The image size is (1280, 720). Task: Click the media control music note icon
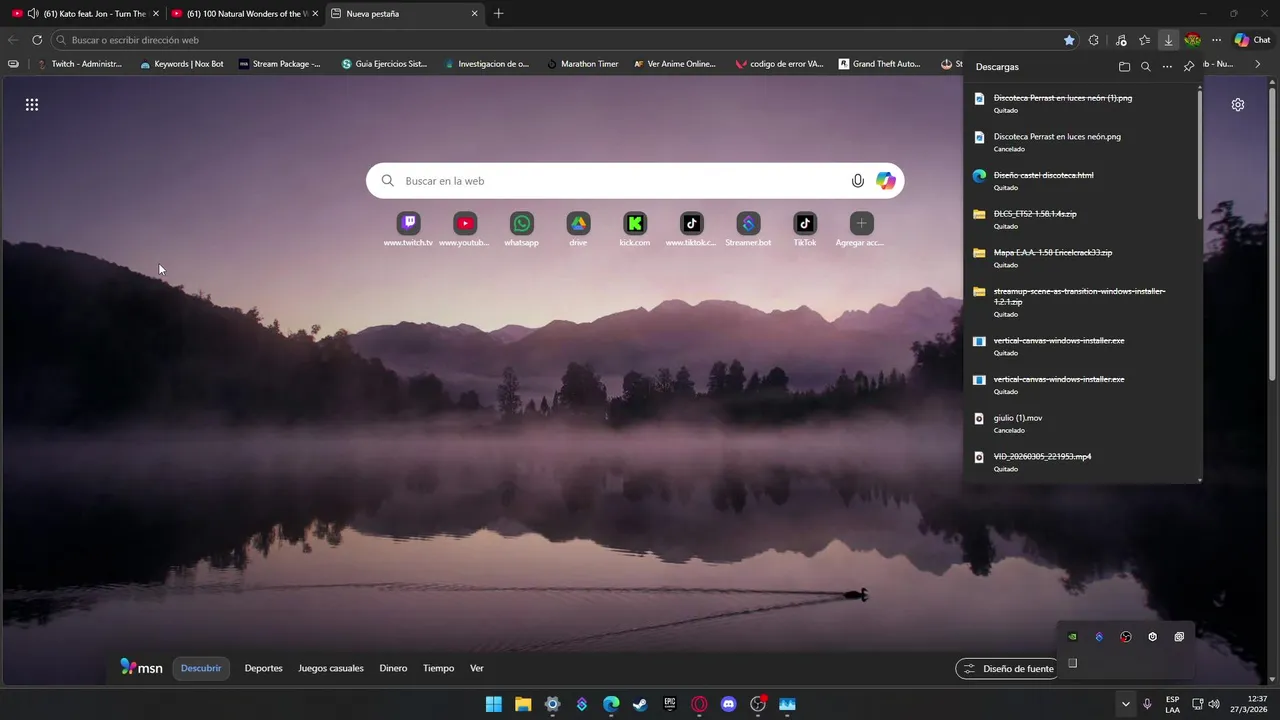tap(1120, 40)
